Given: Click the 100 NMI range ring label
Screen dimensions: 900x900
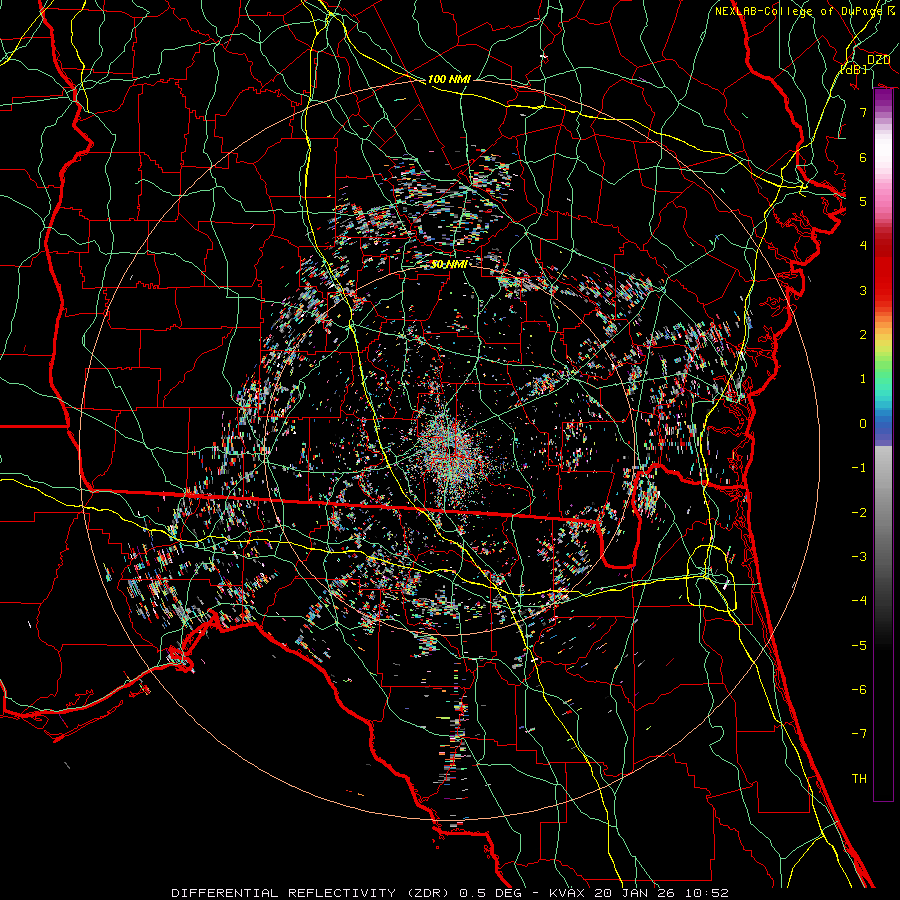Looking at the screenshot, I should [x=449, y=78].
